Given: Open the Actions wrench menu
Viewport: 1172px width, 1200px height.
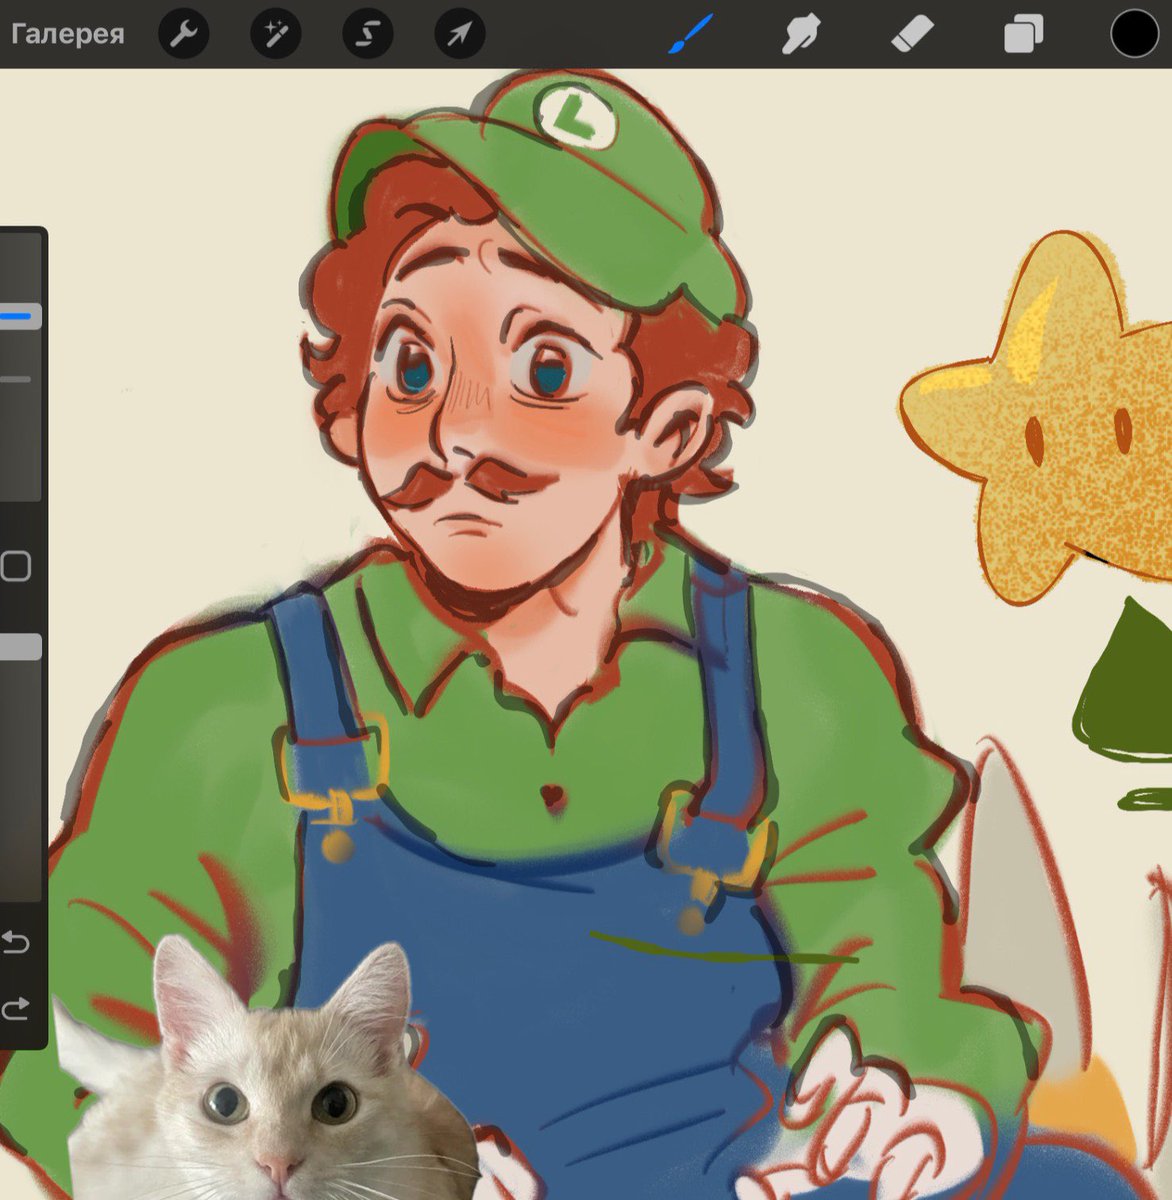Looking at the screenshot, I should [184, 35].
